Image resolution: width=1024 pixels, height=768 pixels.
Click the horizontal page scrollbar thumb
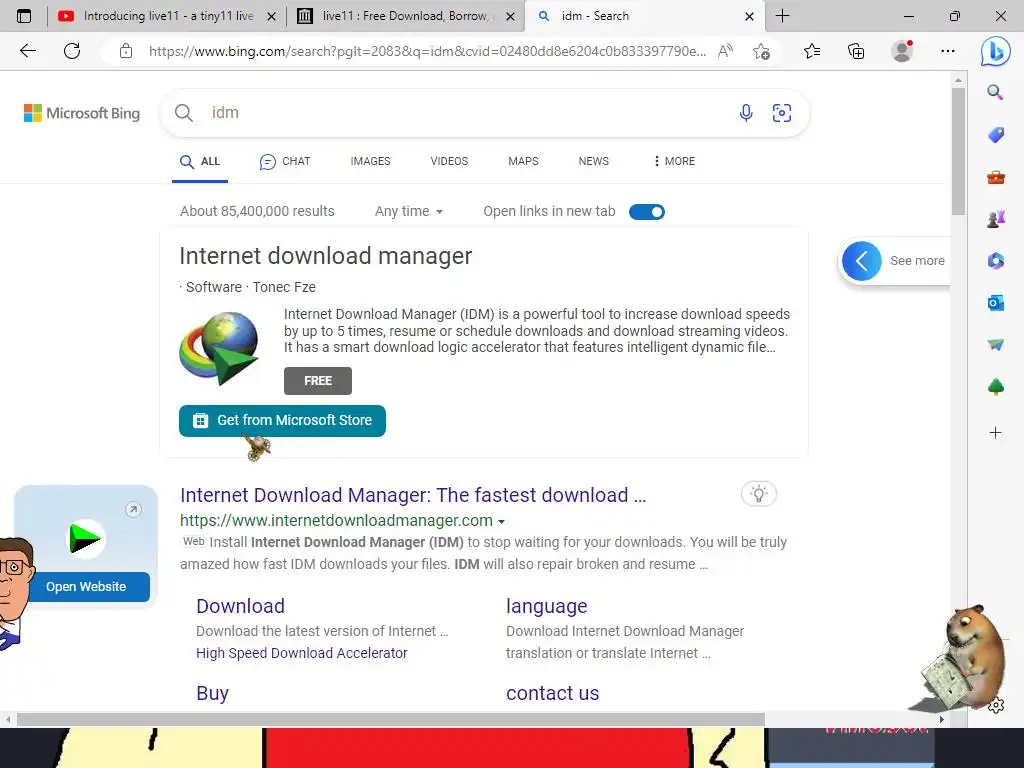point(391,720)
